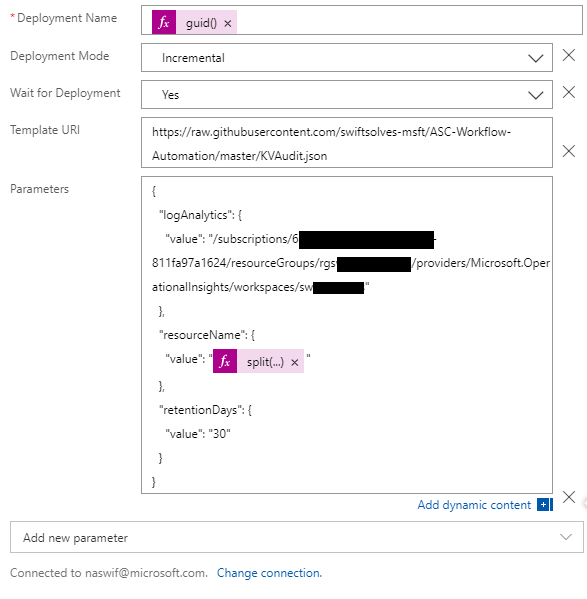Expand the Wait for Deployment dropdown

point(347,94)
